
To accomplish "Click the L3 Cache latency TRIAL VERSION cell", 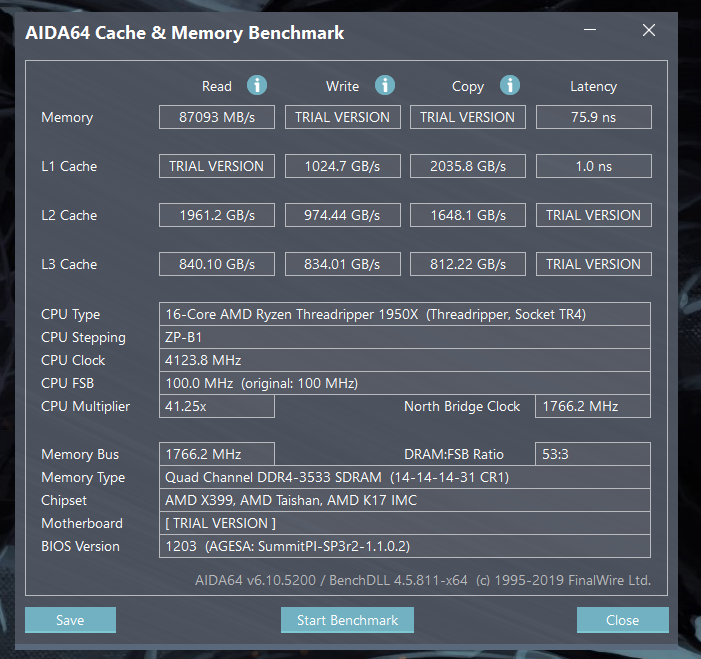I will click(594, 264).
